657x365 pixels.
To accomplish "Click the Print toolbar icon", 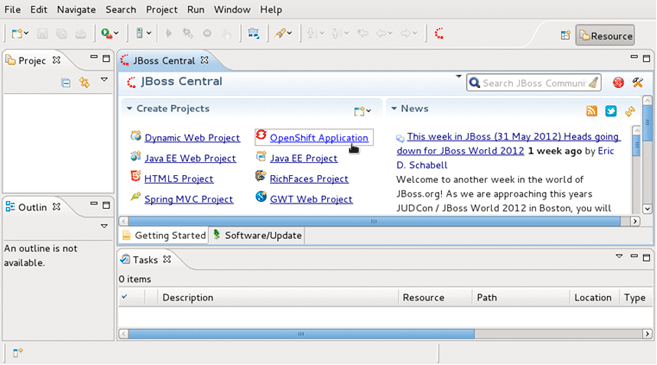I will point(80,33).
